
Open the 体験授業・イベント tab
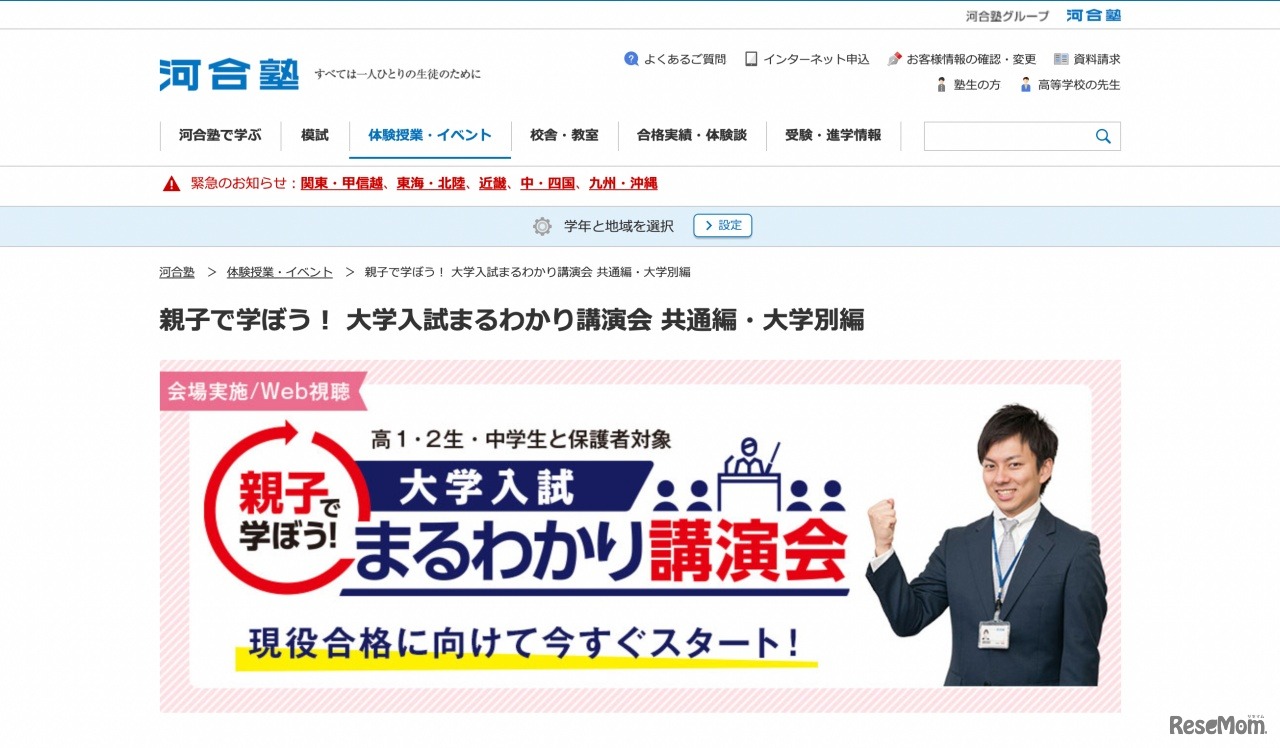[430, 136]
